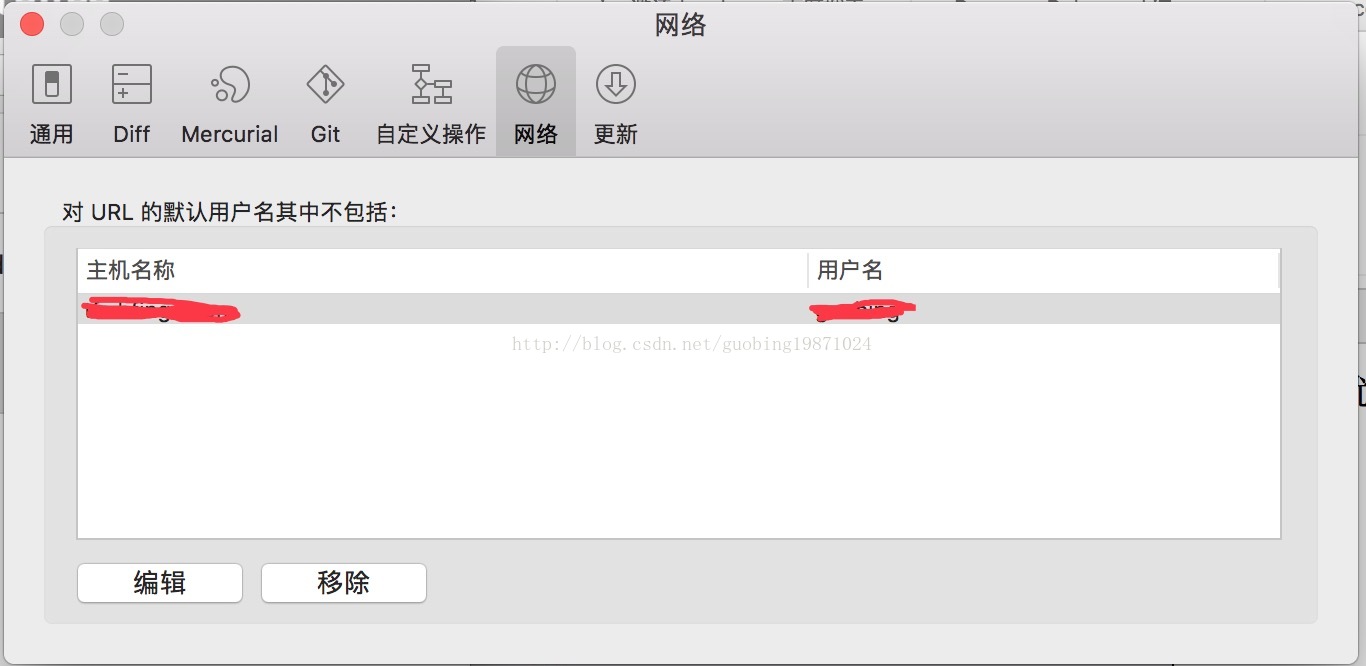The width and height of the screenshot is (1366, 666).
Task: Click the gray zoom window button
Action: tap(112, 23)
